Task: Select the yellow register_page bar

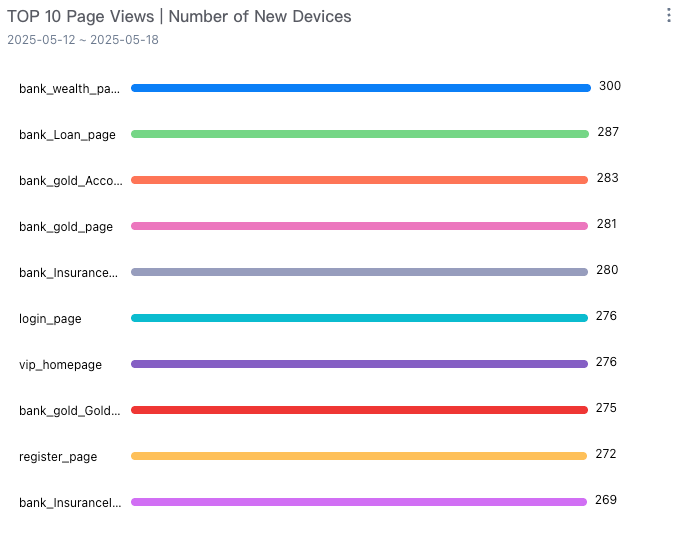Action: click(x=358, y=456)
